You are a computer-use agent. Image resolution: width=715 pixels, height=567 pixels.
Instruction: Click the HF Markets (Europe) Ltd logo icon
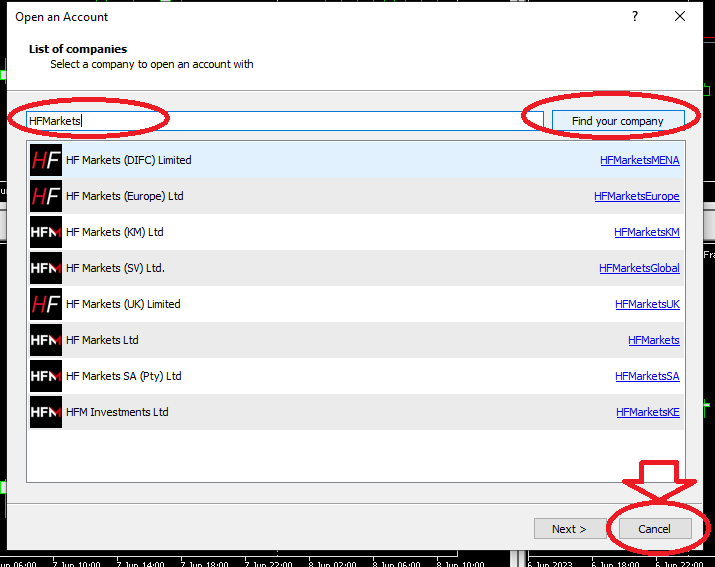click(46, 196)
